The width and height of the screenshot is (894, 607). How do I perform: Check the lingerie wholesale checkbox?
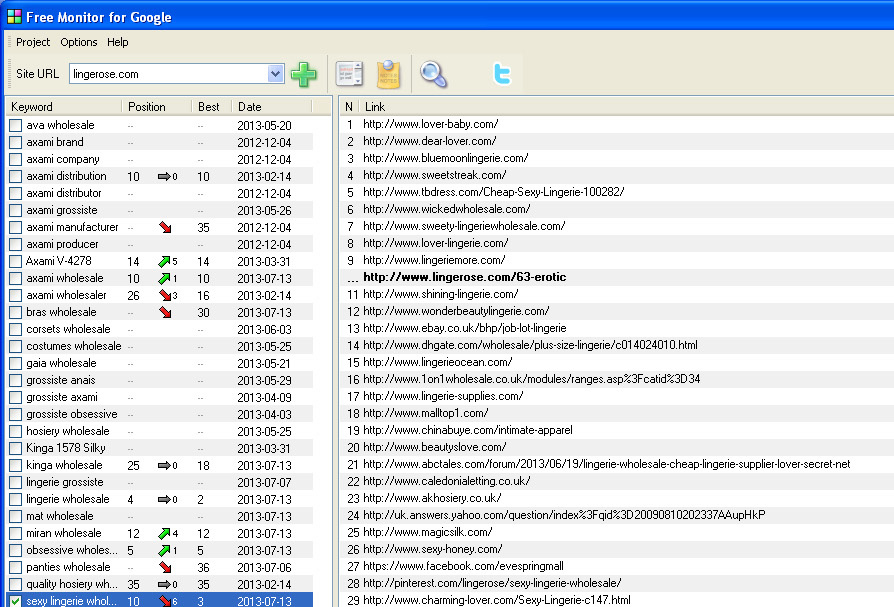(x=16, y=499)
